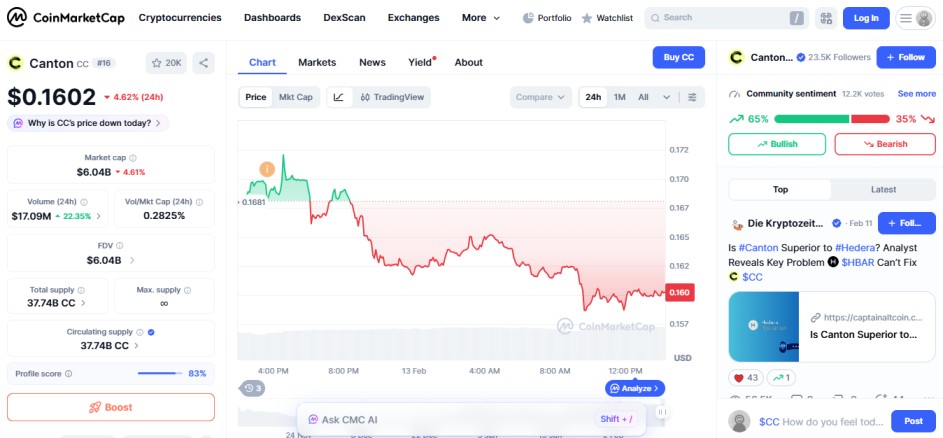Open the hamburger profile menu
This screenshot has height=438, width=943.
pos(915,18)
